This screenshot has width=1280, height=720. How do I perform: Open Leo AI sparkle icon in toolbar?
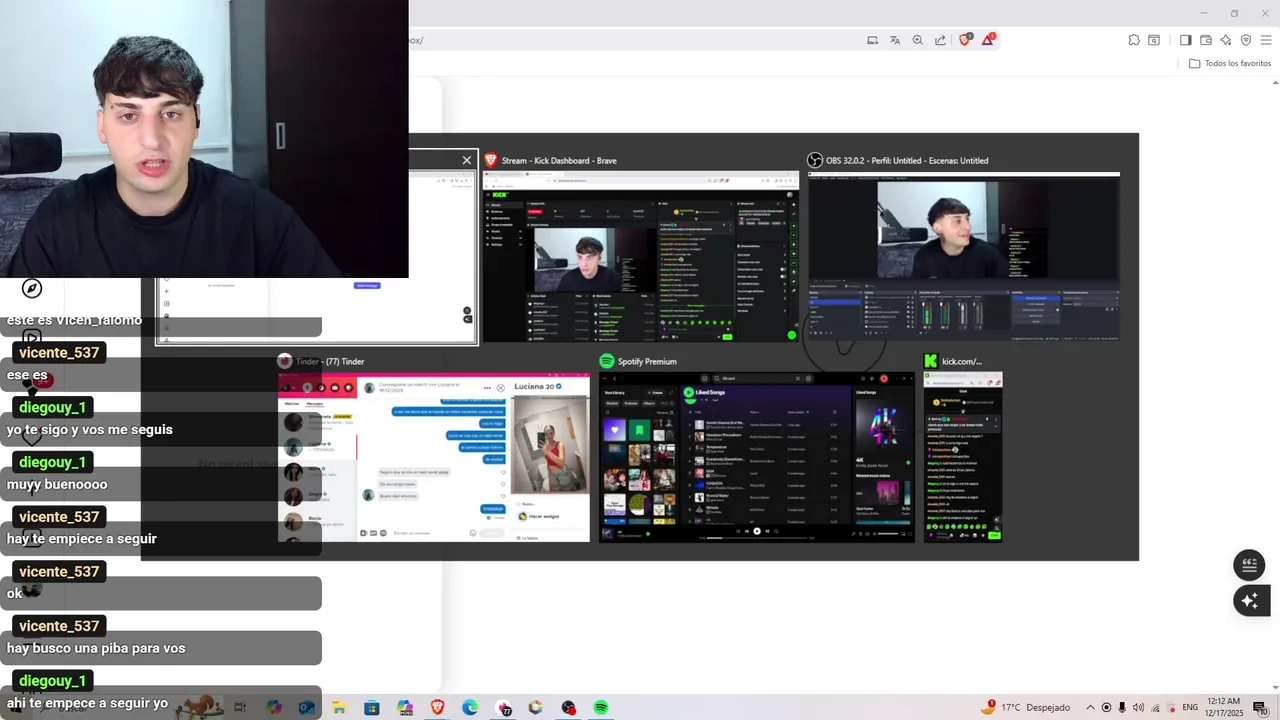(x=1226, y=40)
